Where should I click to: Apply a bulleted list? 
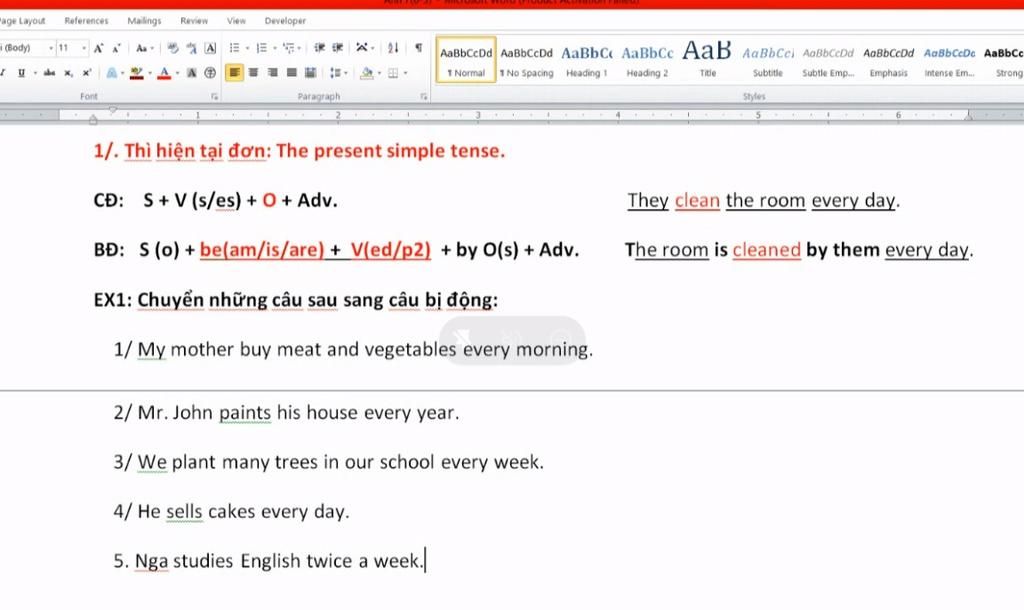[234, 48]
